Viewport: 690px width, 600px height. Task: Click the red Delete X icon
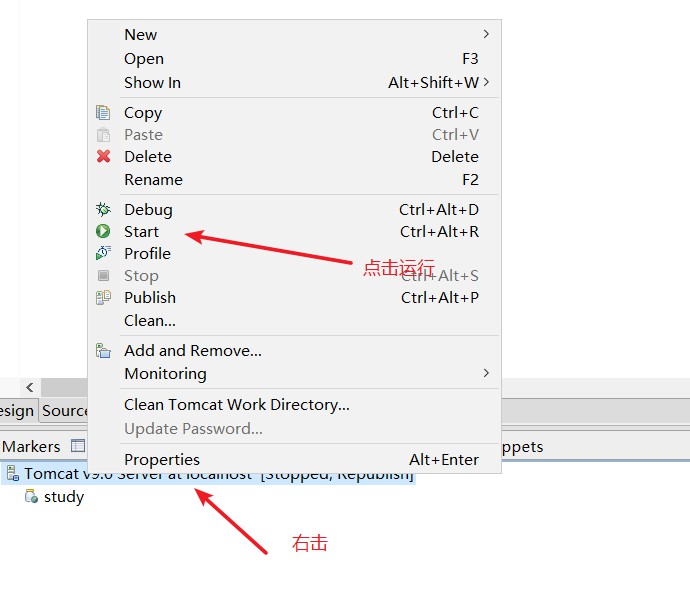(103, 156)
